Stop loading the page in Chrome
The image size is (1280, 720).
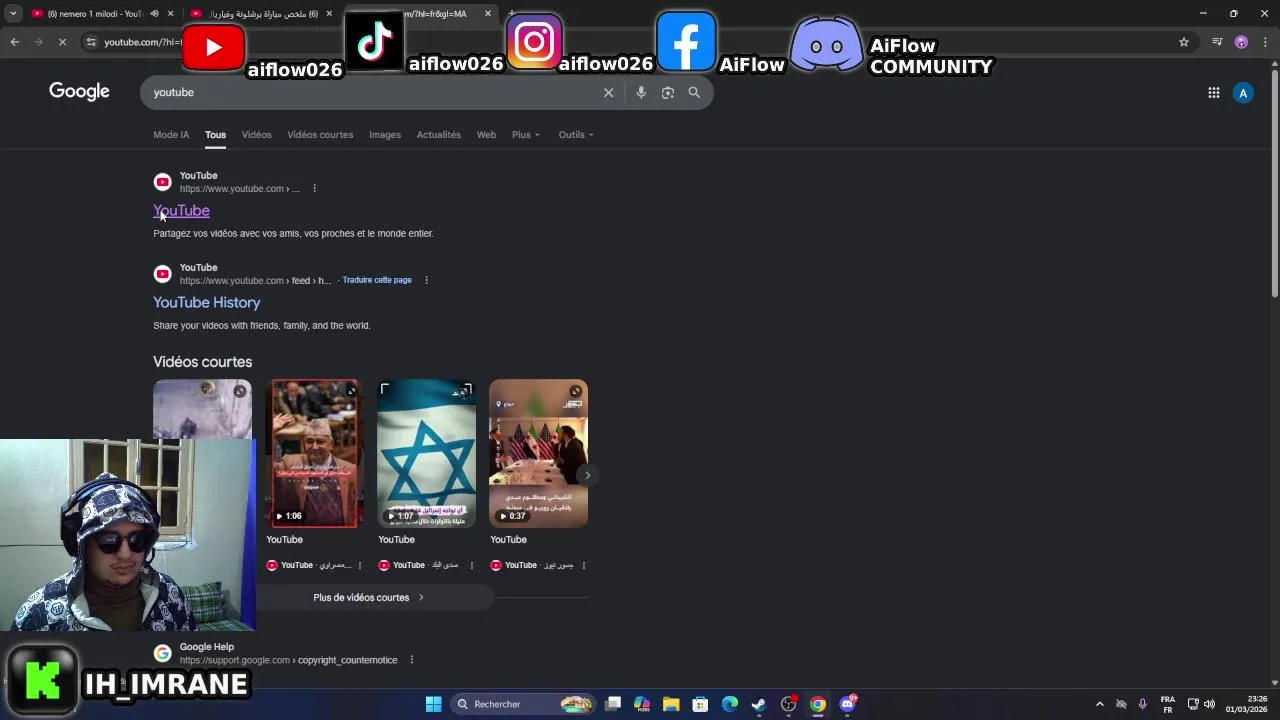point(62,42)
